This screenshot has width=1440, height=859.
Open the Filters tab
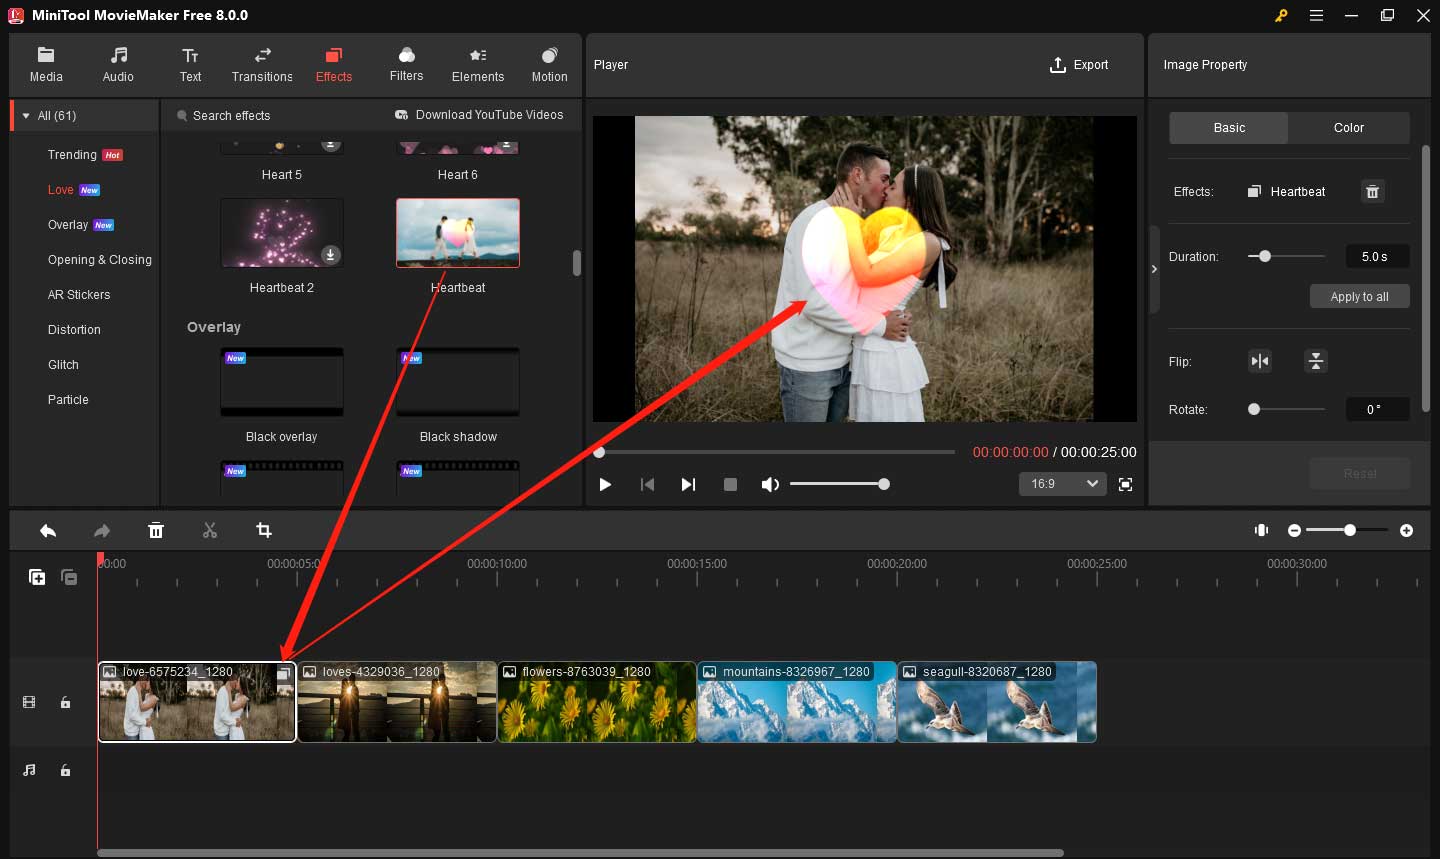406,65
